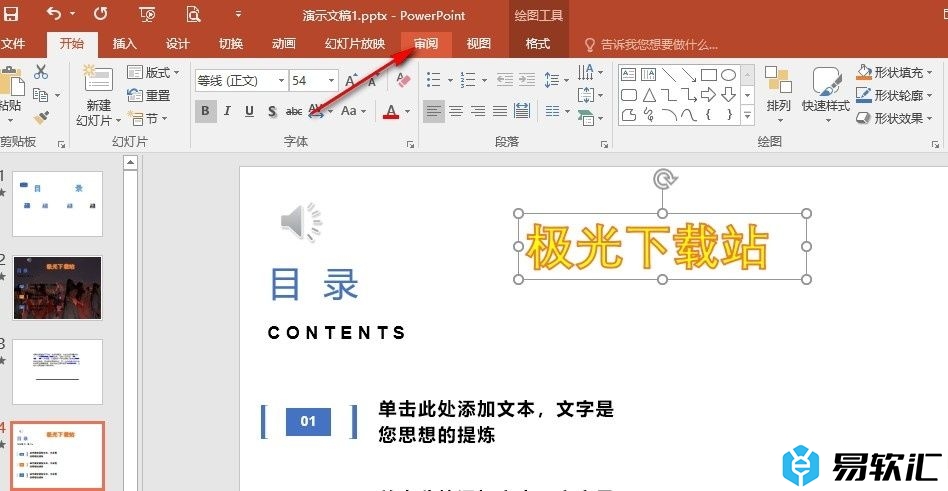948x491 pixels.
Task: Insert a text box shape
Action: [629, 75]
